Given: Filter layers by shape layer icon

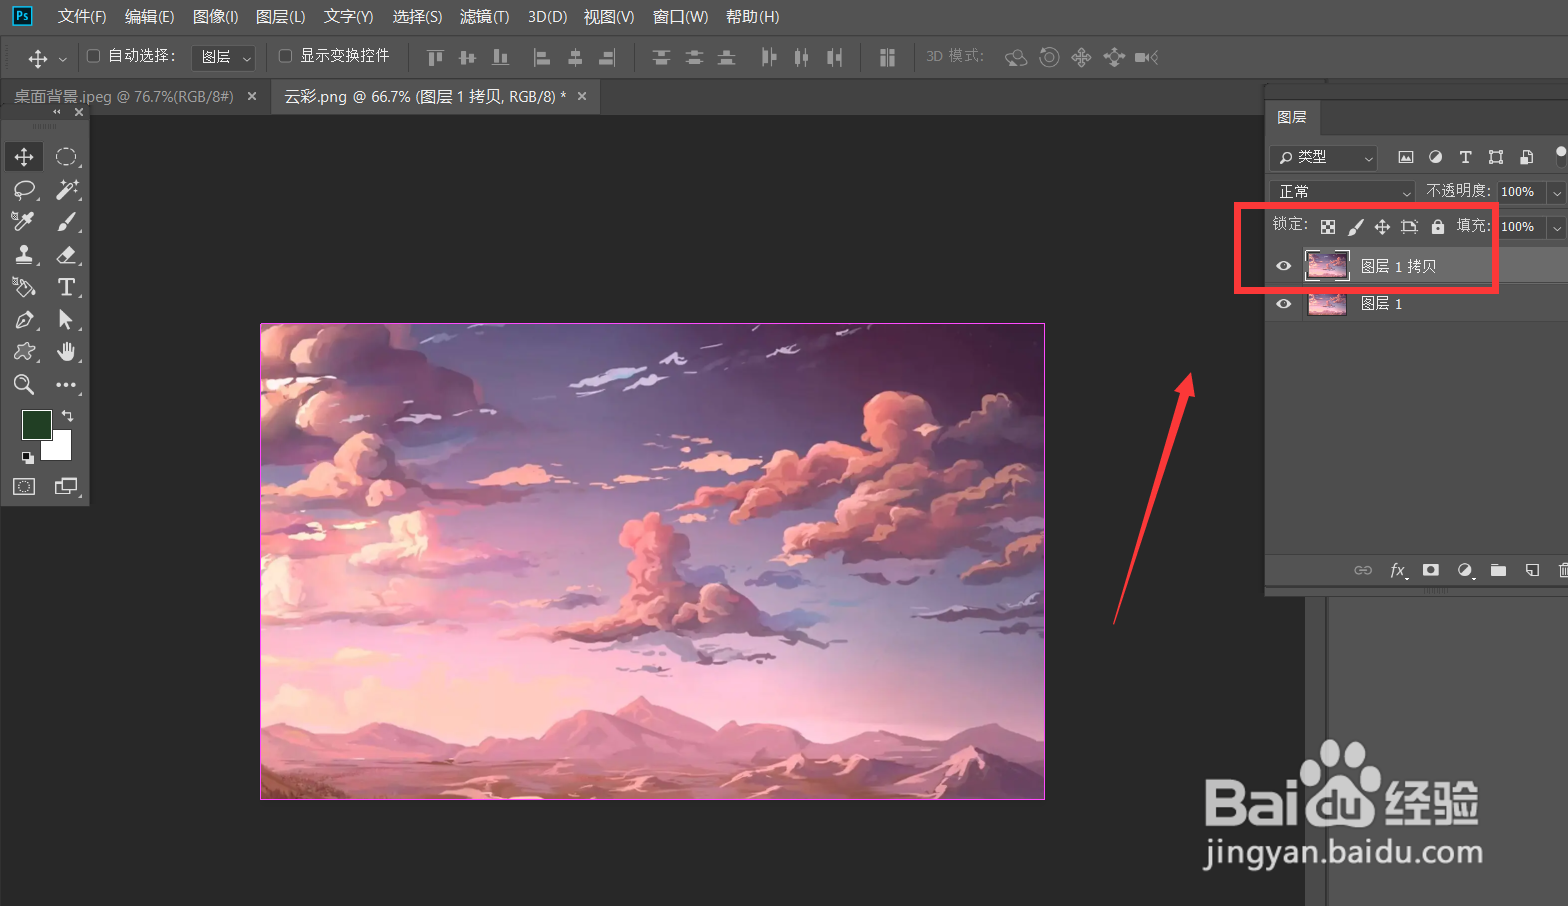Looking at the screenshot, I should tap(1496, 157).
